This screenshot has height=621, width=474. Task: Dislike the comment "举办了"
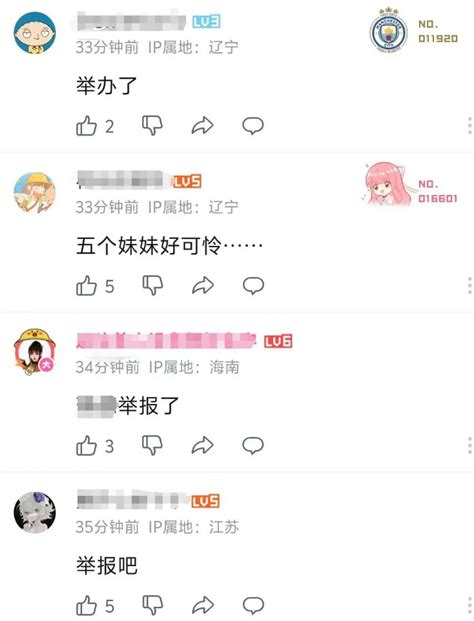coord(152,126)
